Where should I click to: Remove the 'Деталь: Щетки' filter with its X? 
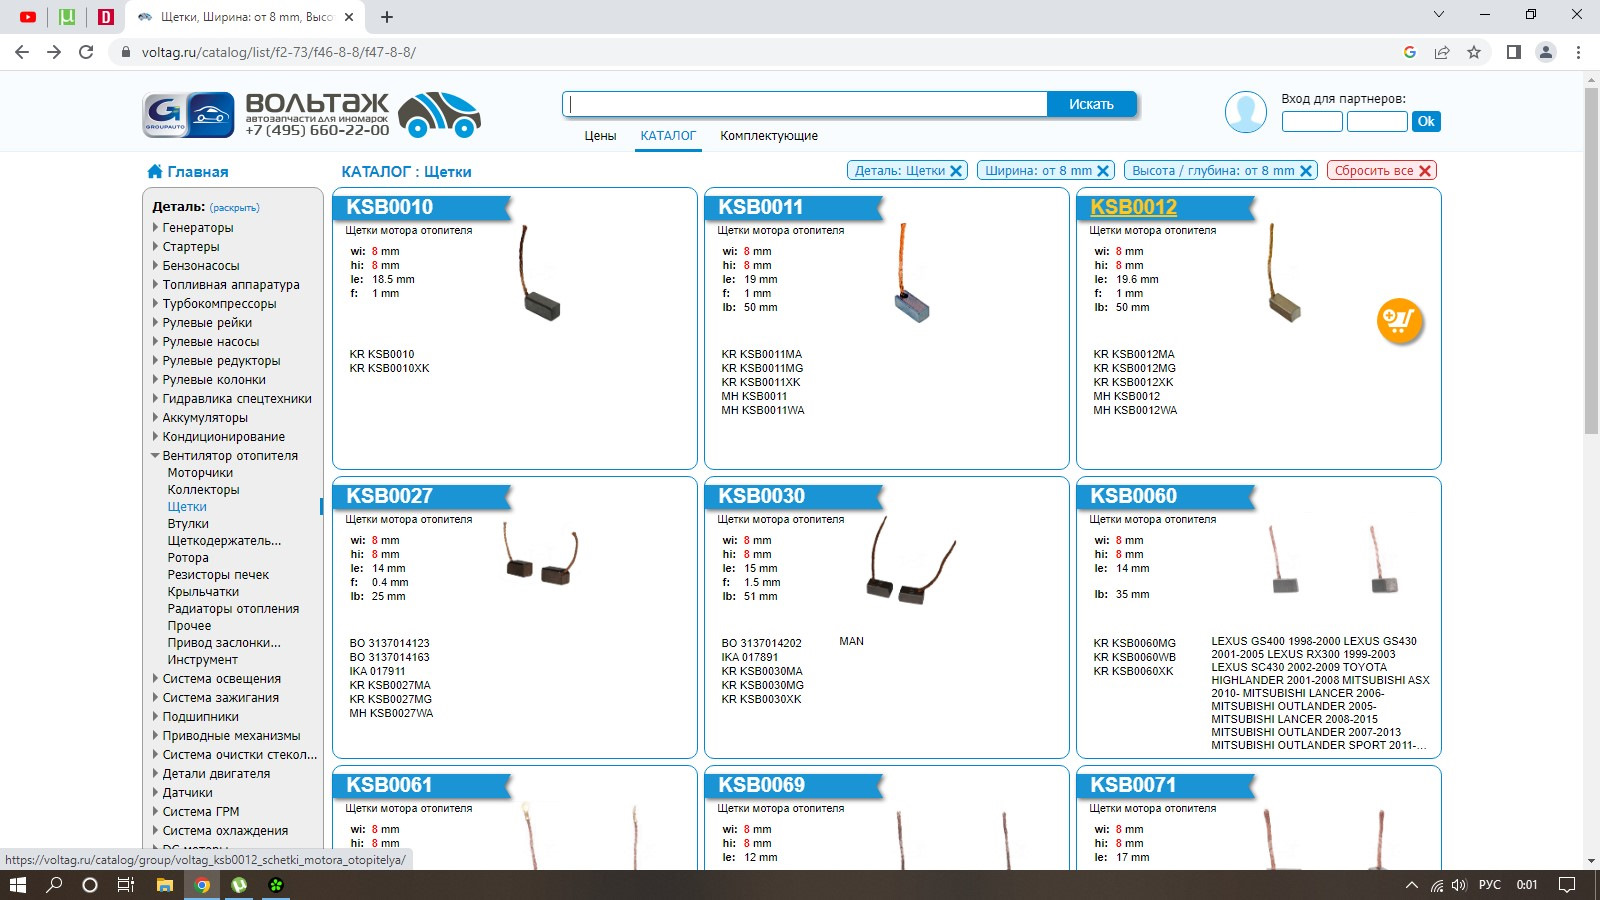[x=956, y=171]
